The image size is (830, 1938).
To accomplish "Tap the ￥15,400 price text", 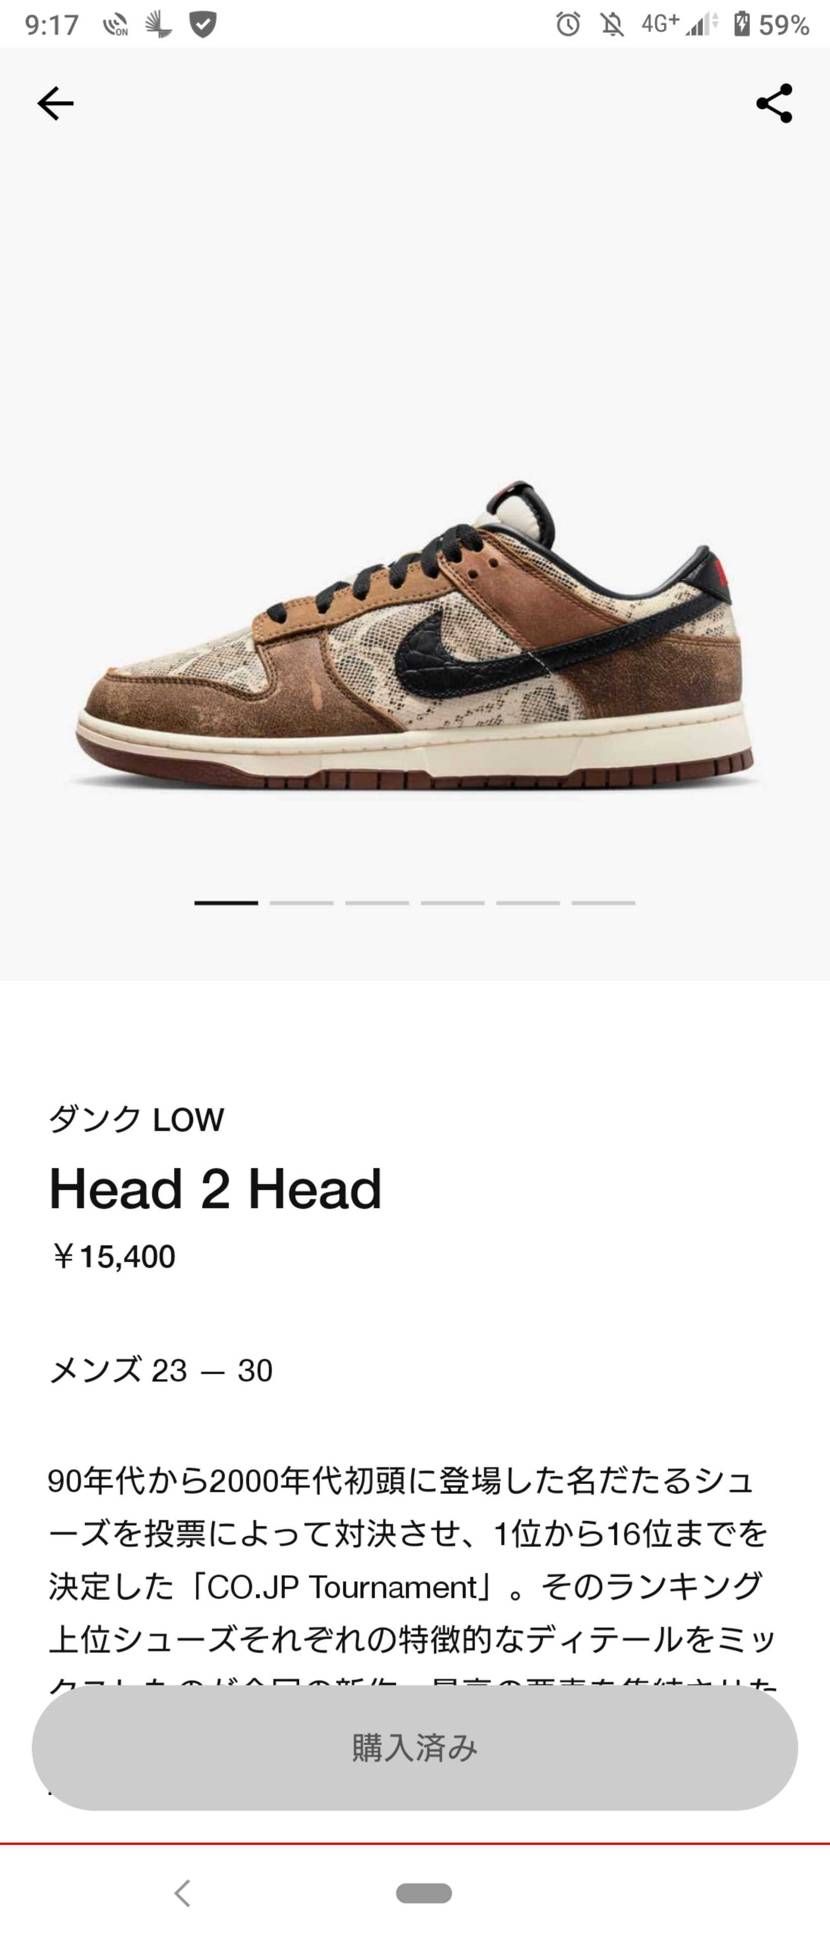I will tap(112, 1256).
